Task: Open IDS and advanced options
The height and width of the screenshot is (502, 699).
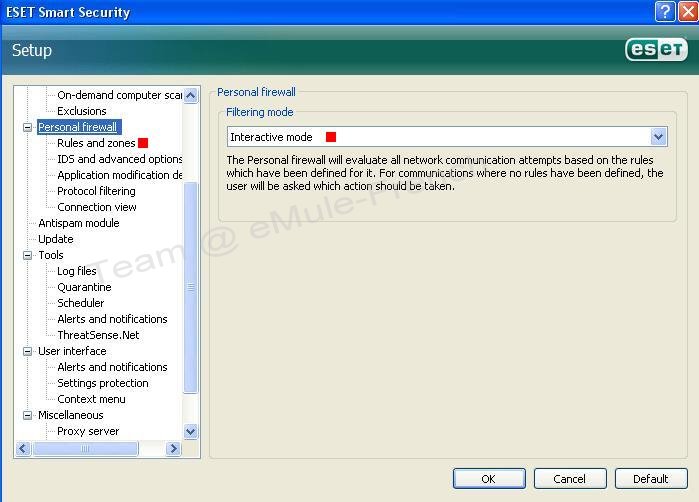Action: coord(119,159)
